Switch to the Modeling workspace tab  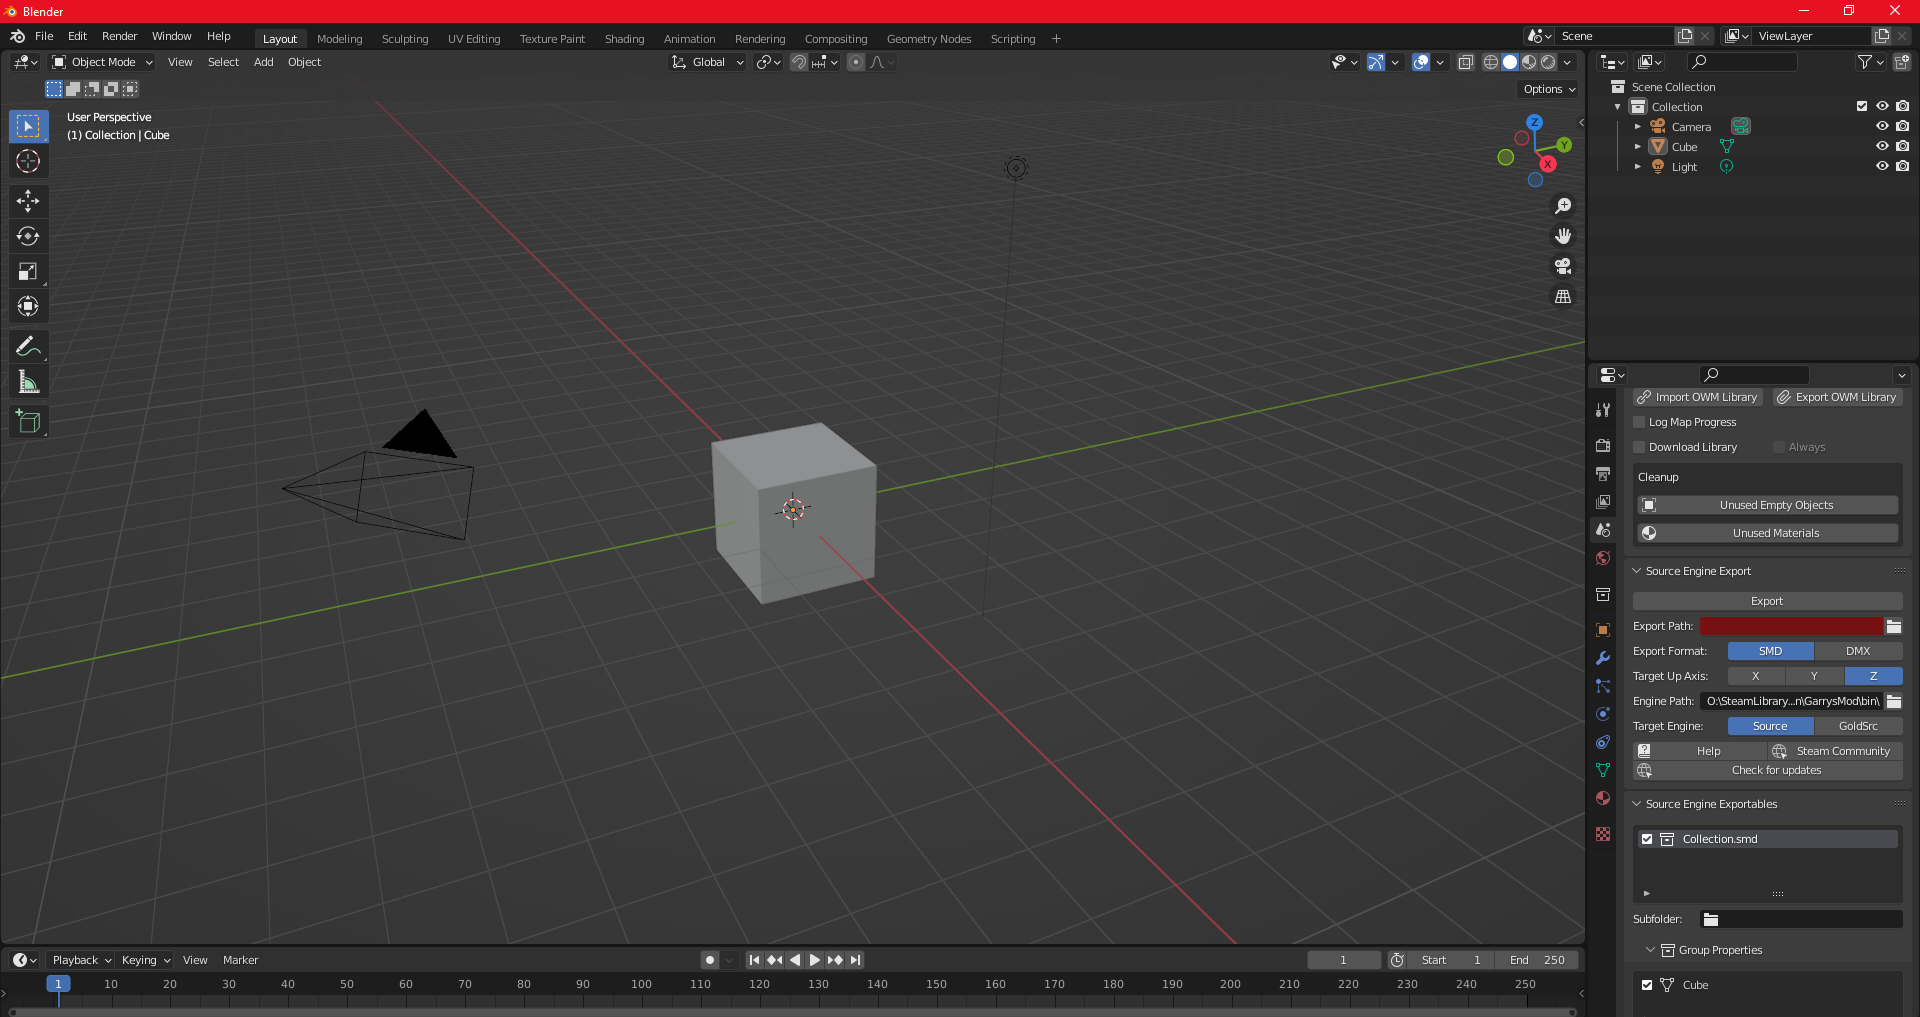(340, 39)
